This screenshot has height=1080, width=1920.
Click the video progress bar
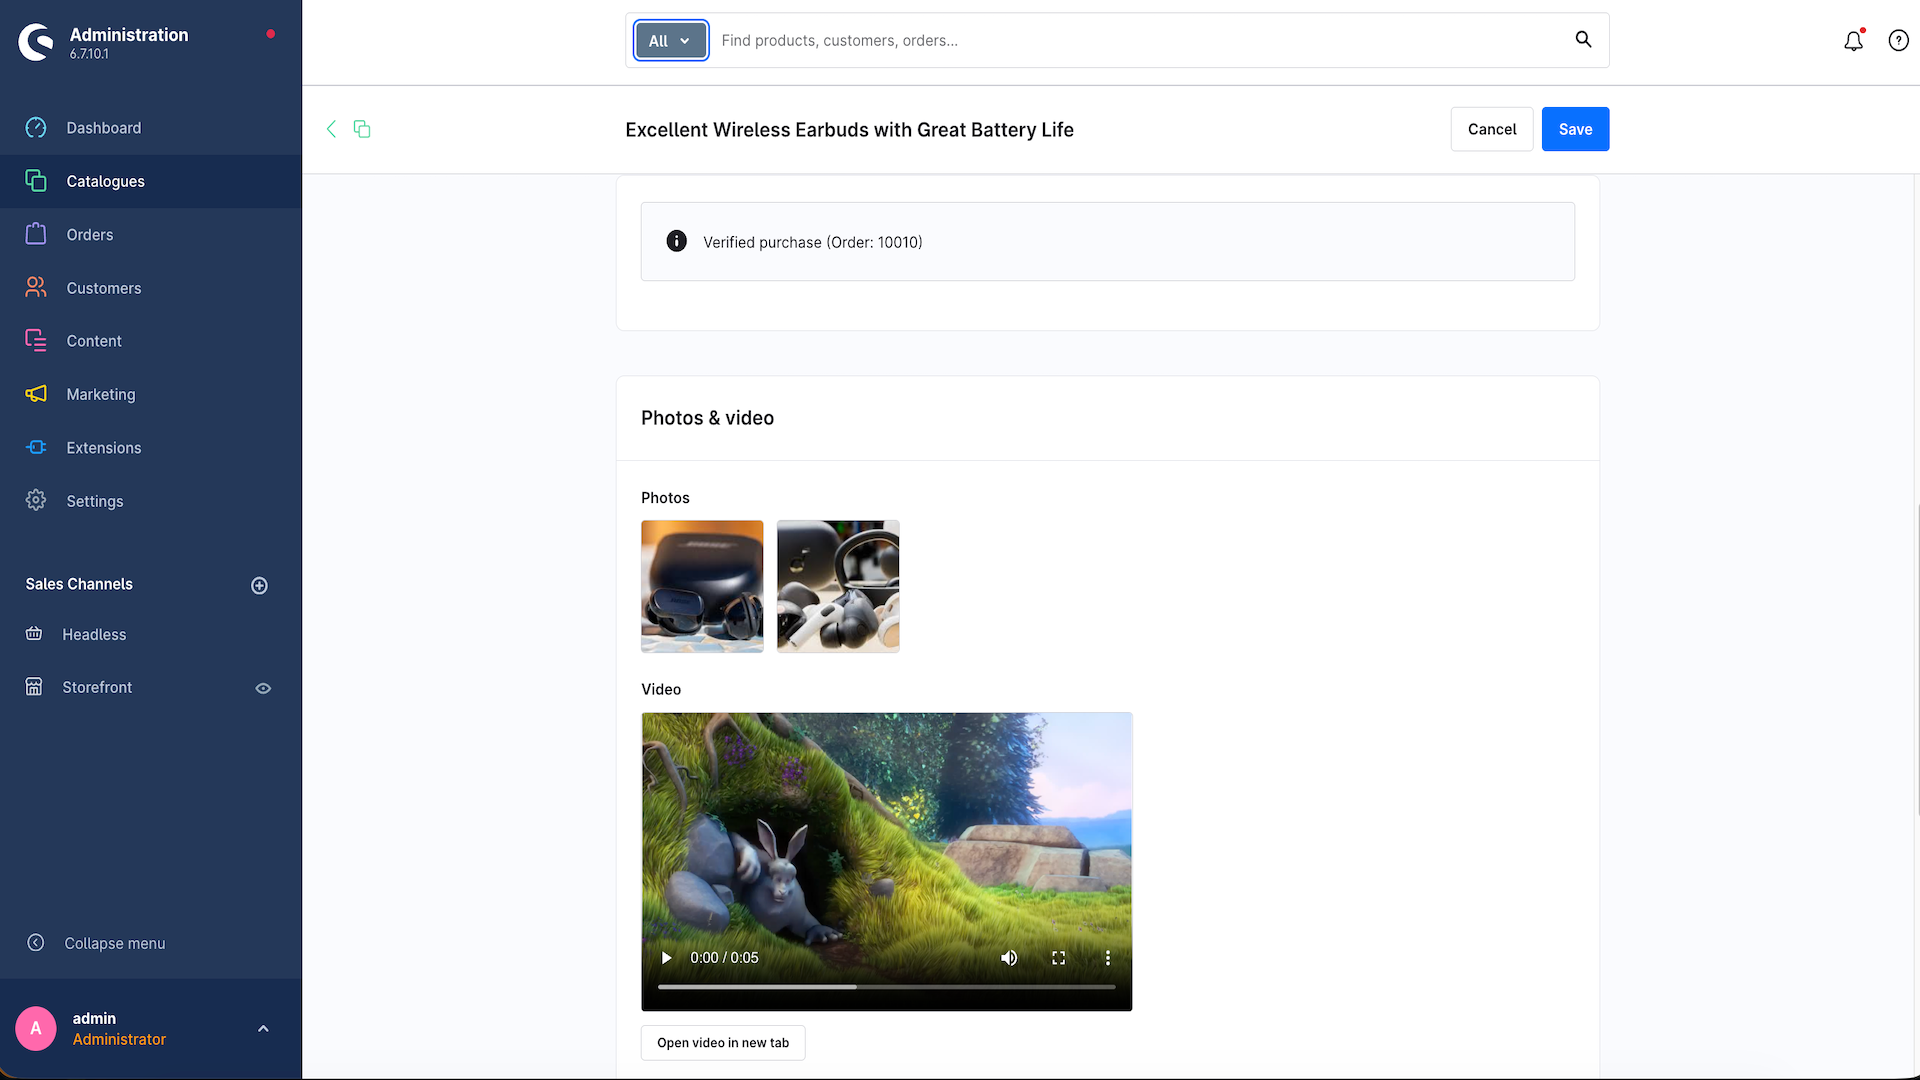(886, 987)
